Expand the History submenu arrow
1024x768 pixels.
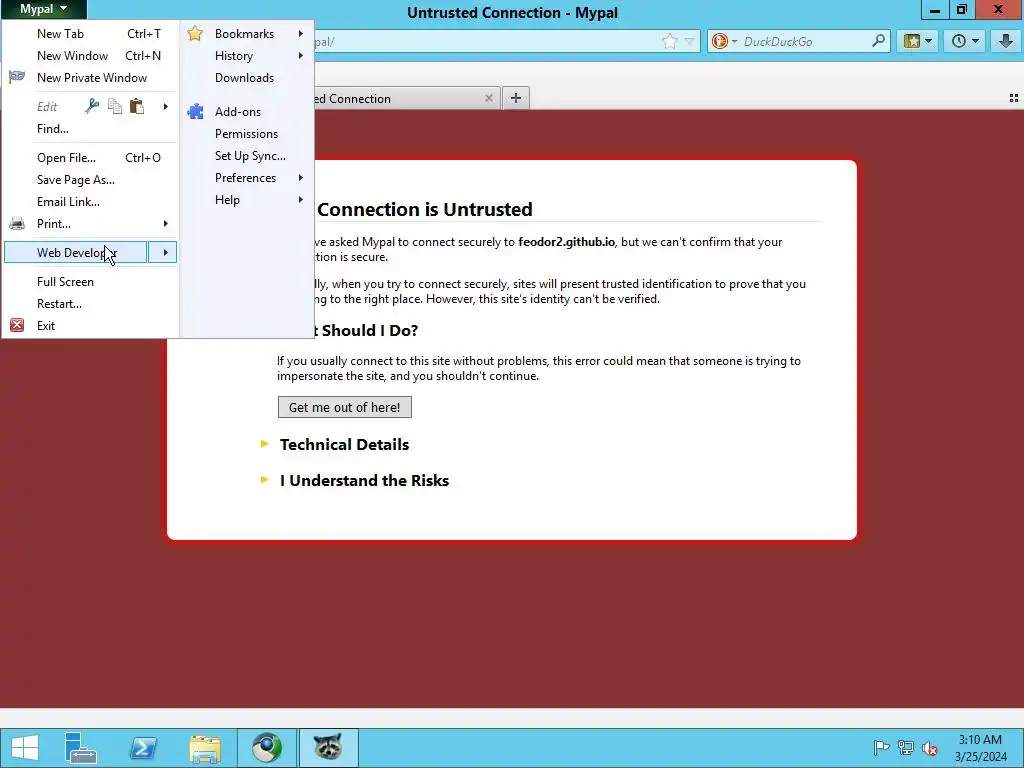coord(300,56)
